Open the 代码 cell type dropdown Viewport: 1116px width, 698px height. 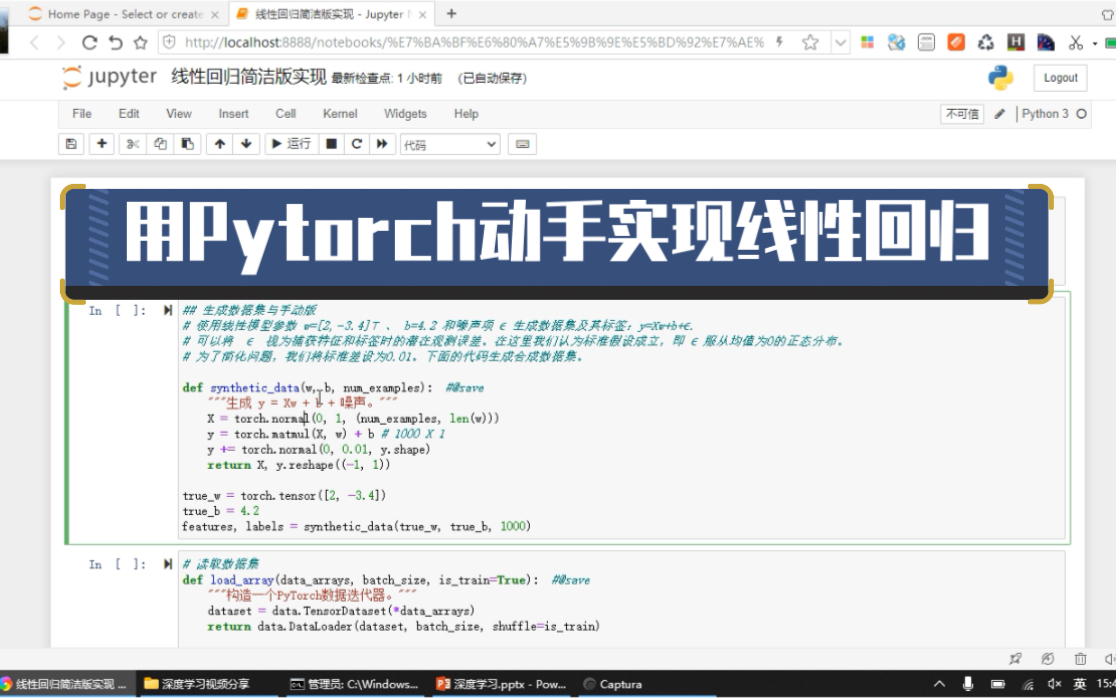coord(450,144)
